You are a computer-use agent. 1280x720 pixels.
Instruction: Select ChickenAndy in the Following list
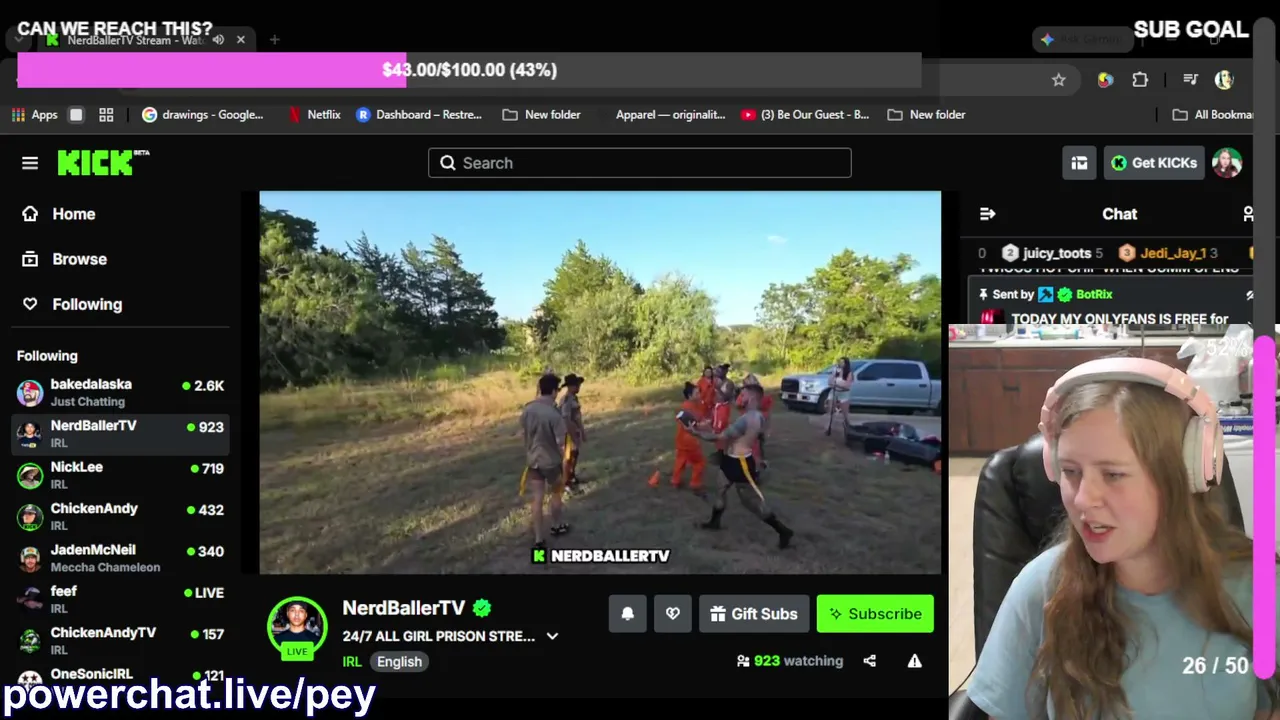[x=120, y=516]
